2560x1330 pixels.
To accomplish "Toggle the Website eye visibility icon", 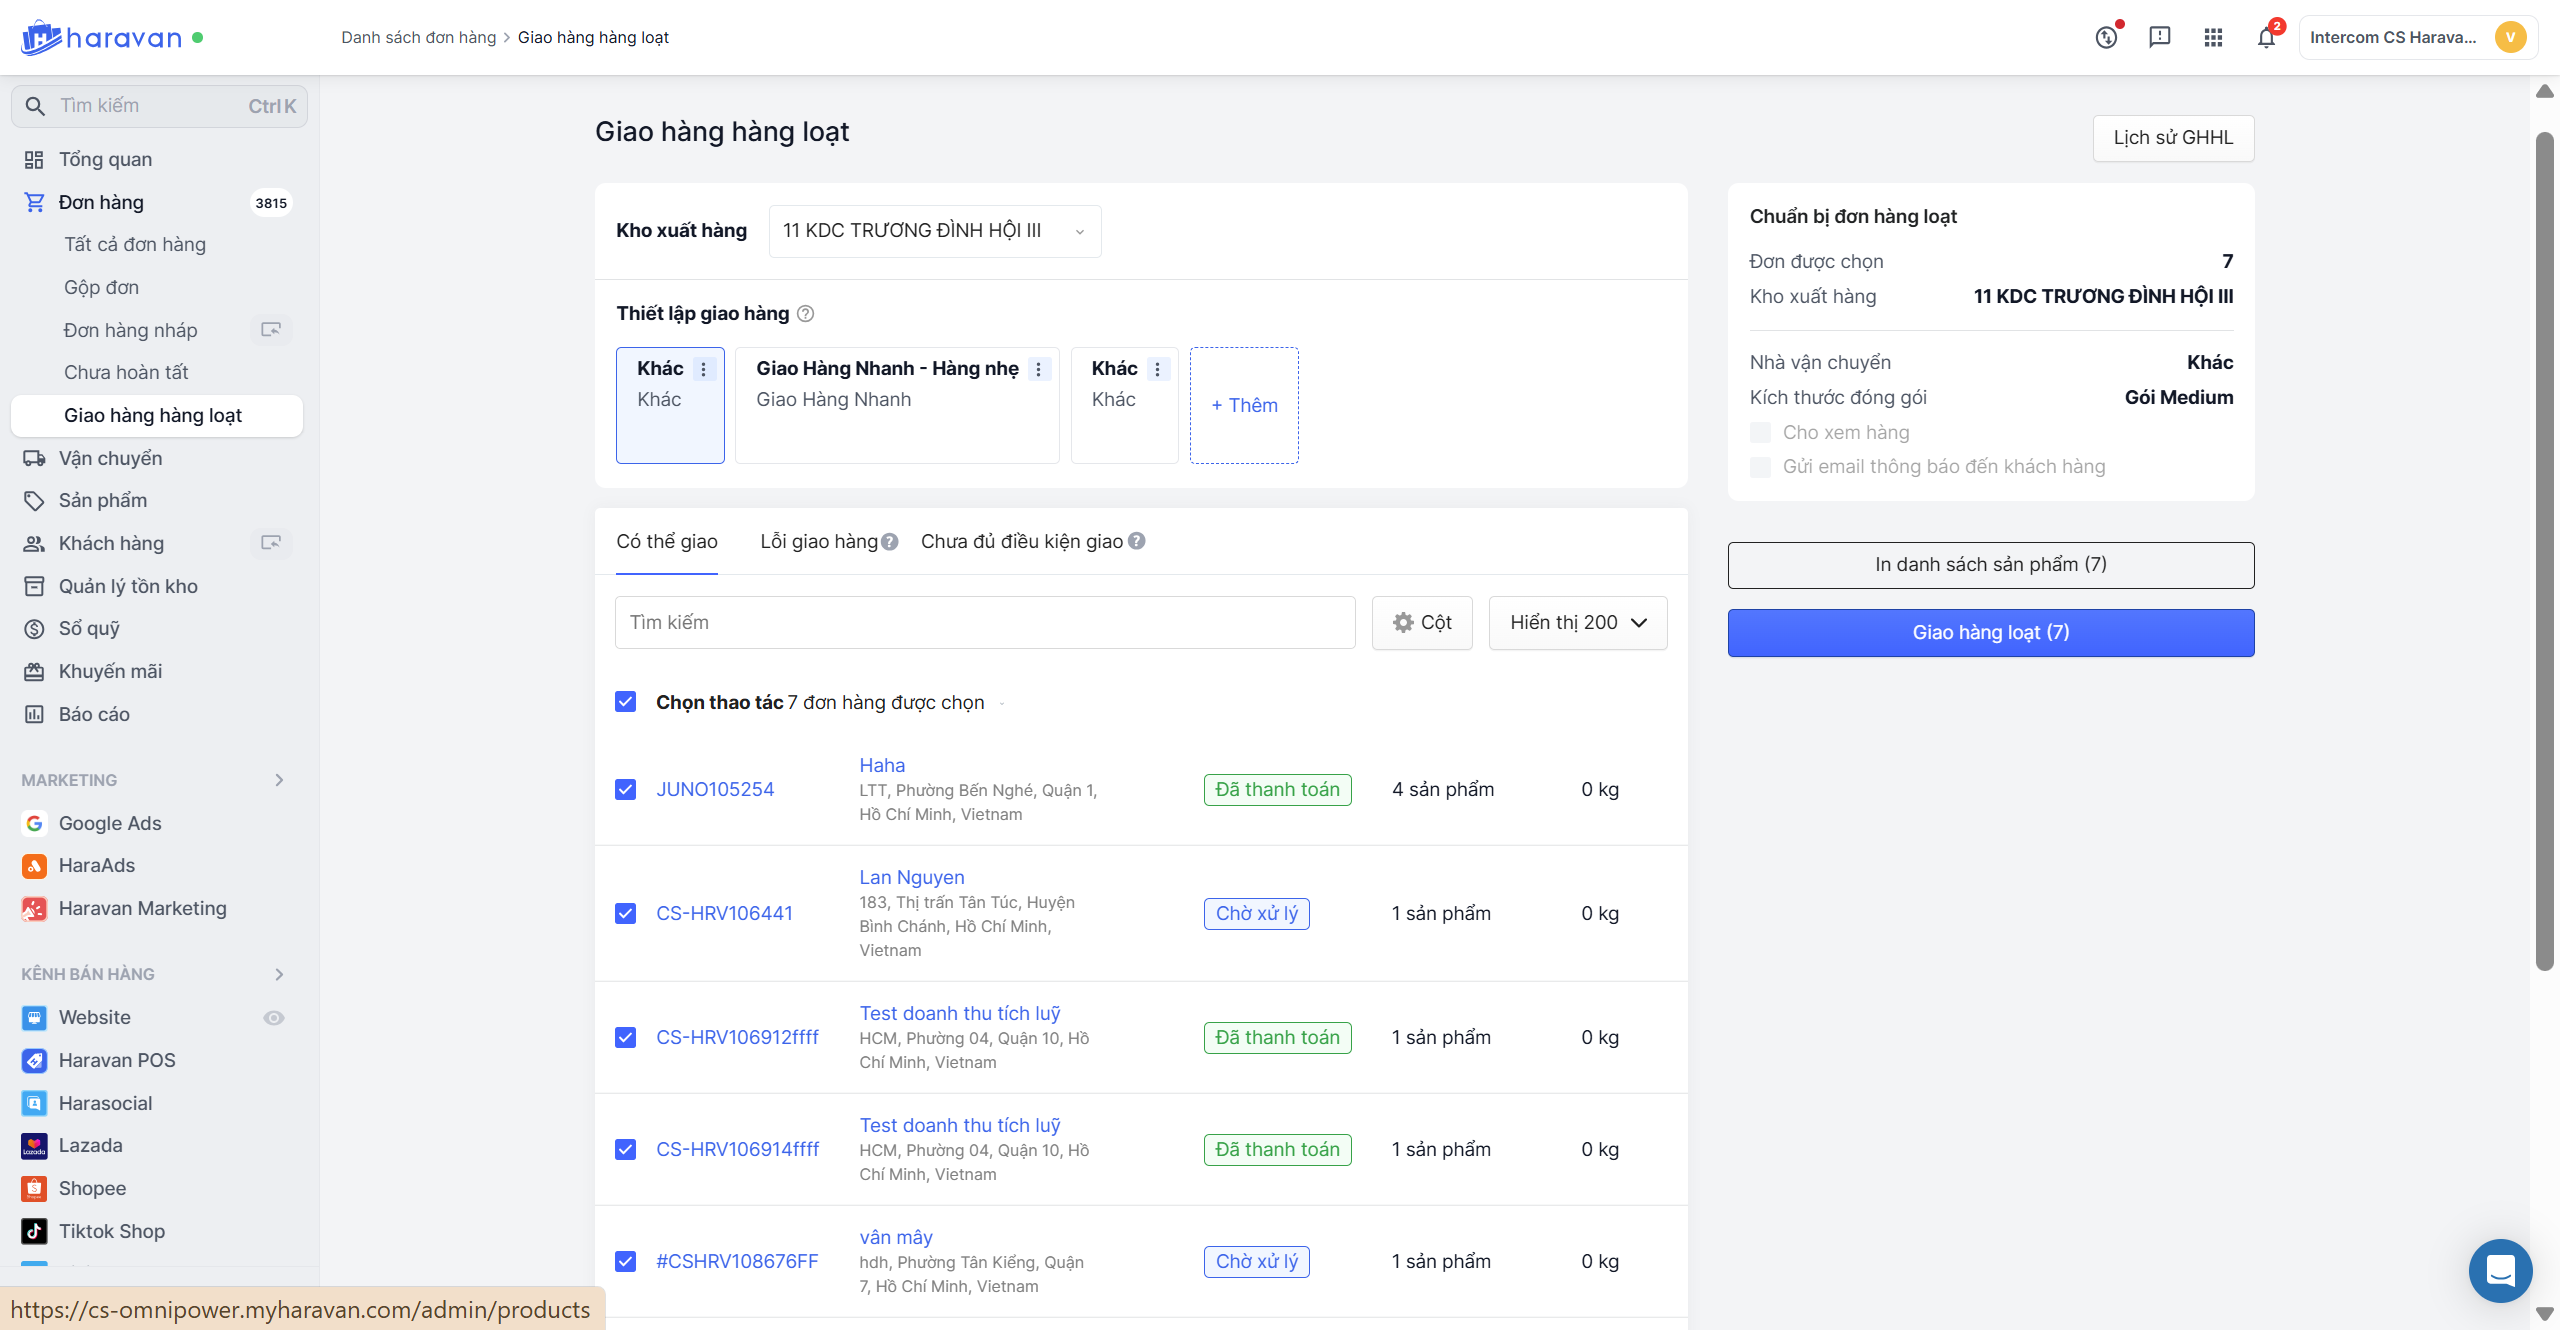I will coord(274,1018).
